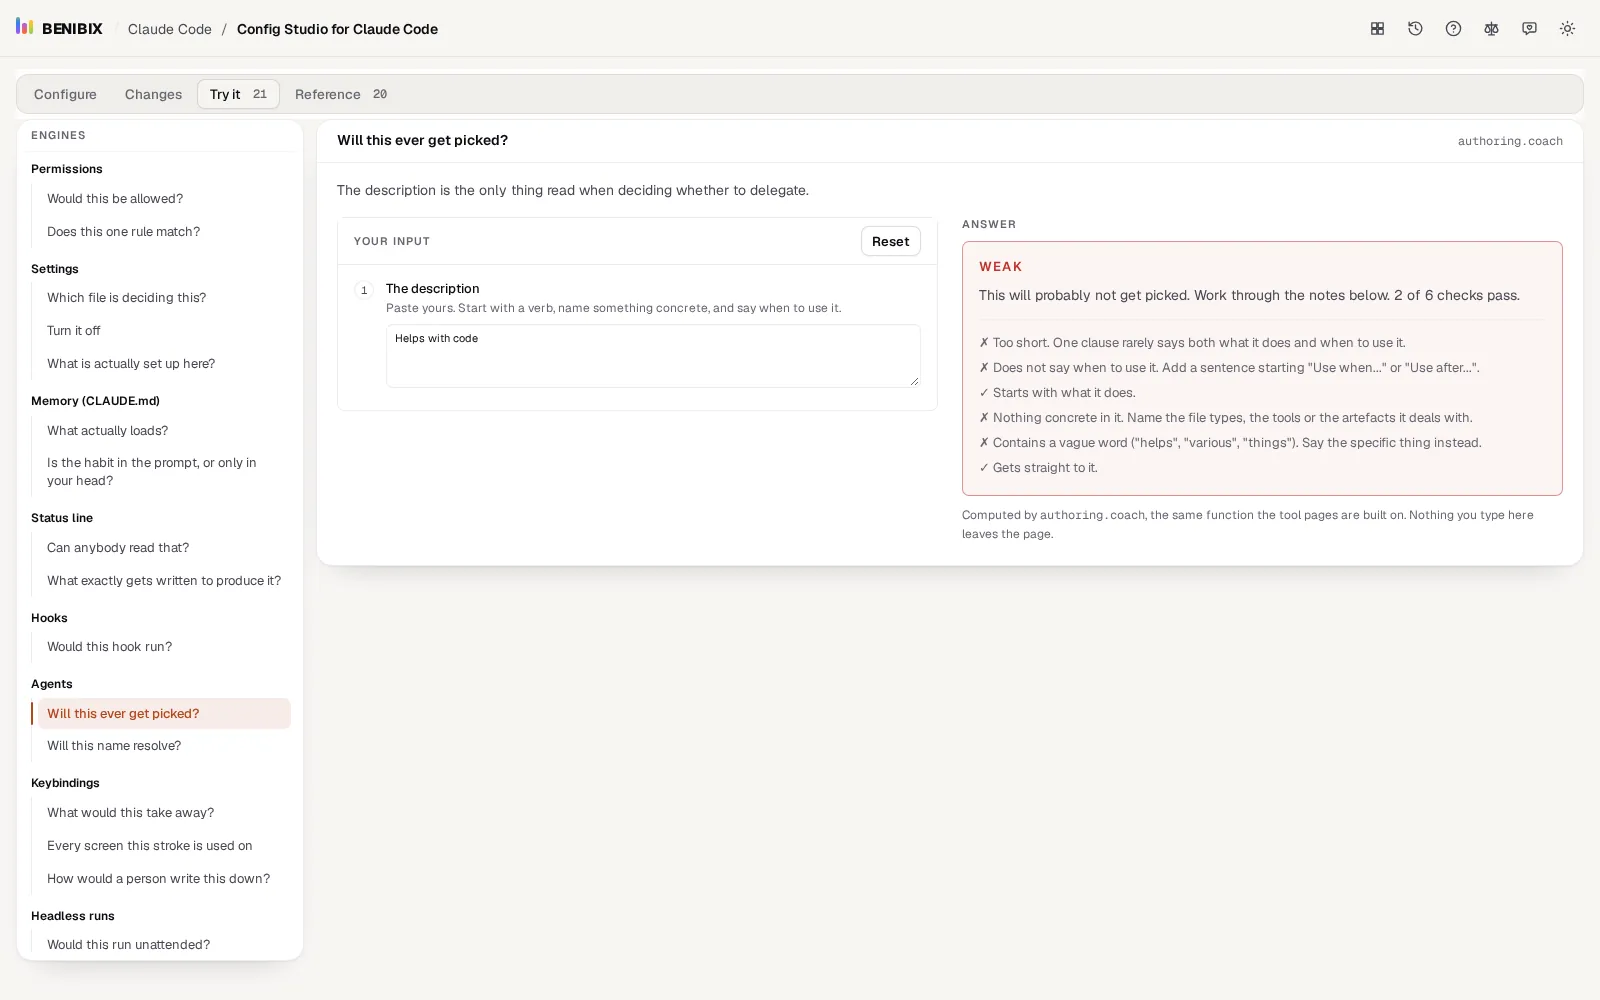Open the Reference tab
Viewport: 1600px width, 1000px height.
click(x=341, y=94)
